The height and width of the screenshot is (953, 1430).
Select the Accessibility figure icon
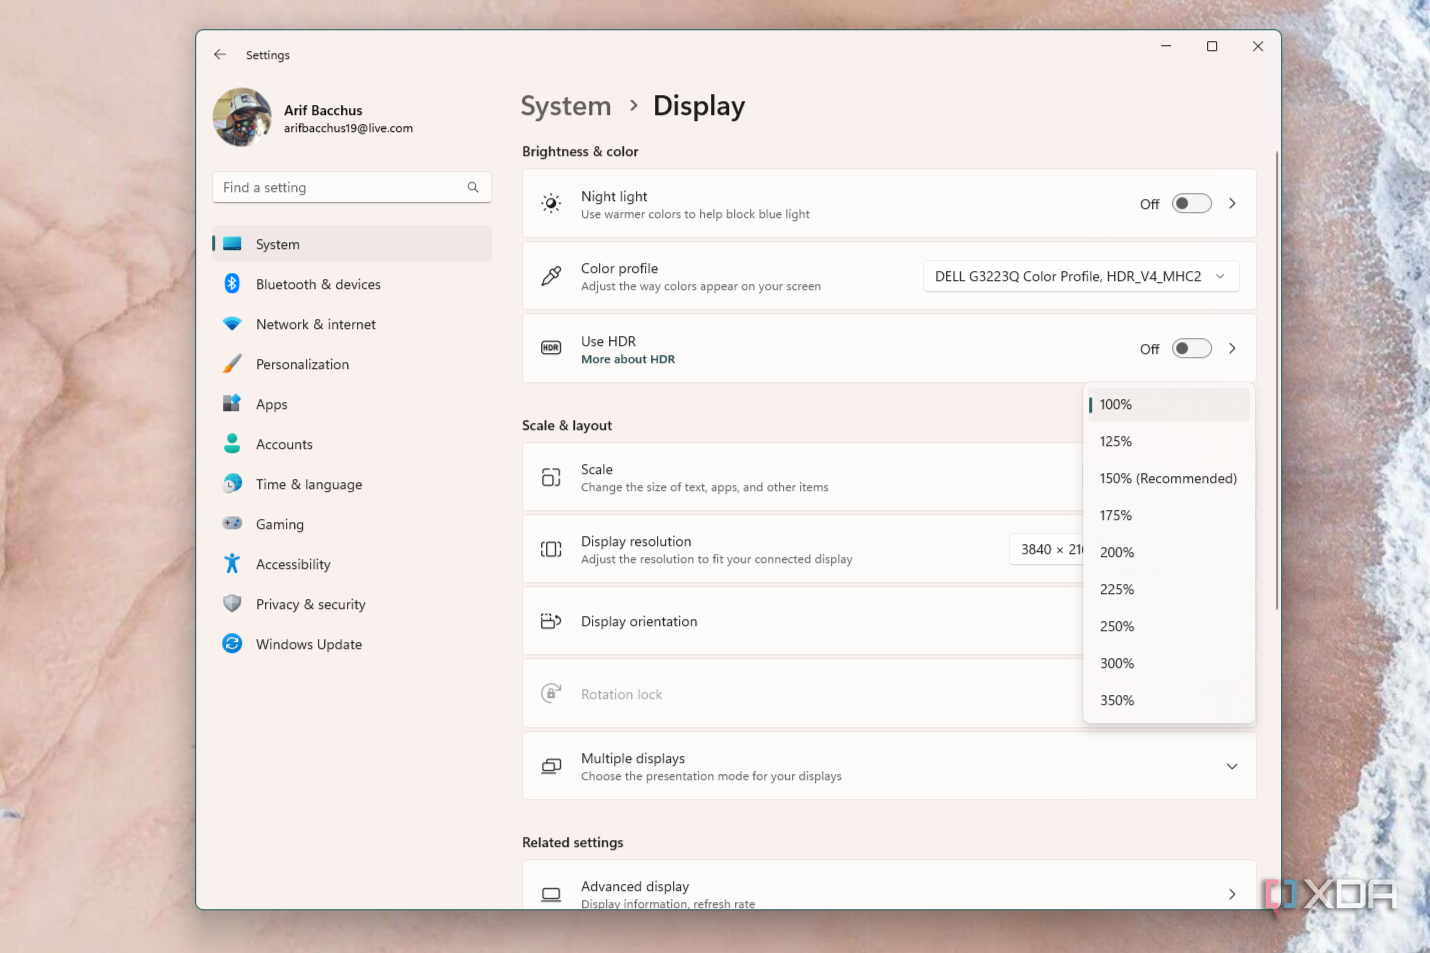[232, 564]
